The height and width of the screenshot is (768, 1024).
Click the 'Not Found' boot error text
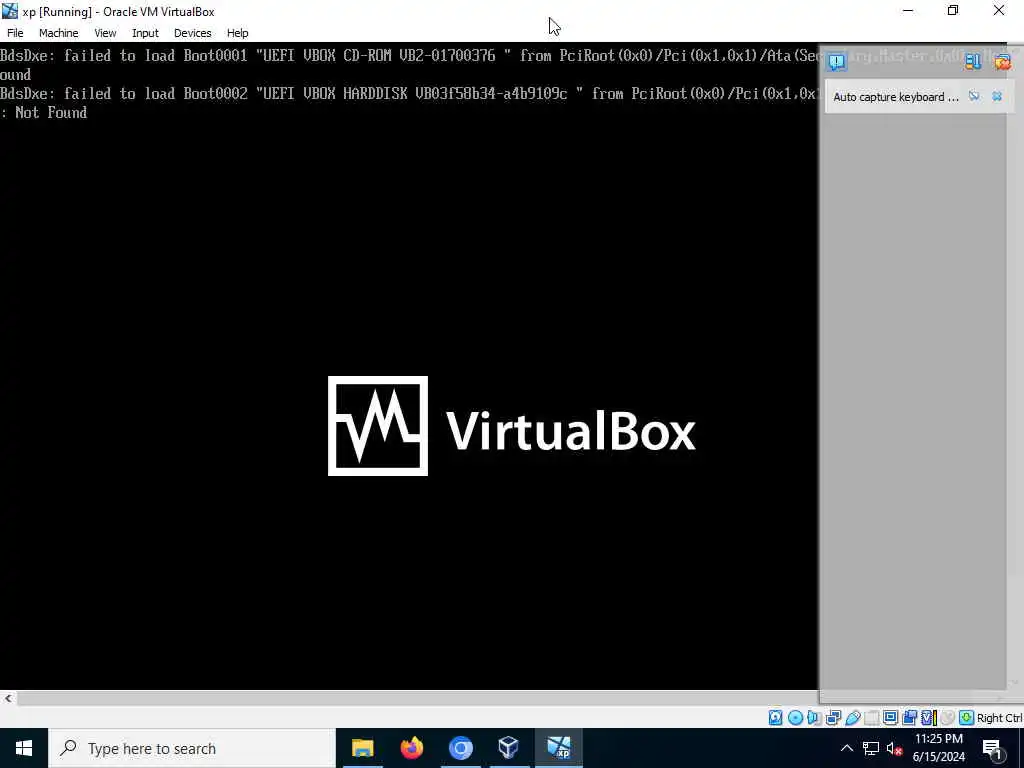pos(51,112)
